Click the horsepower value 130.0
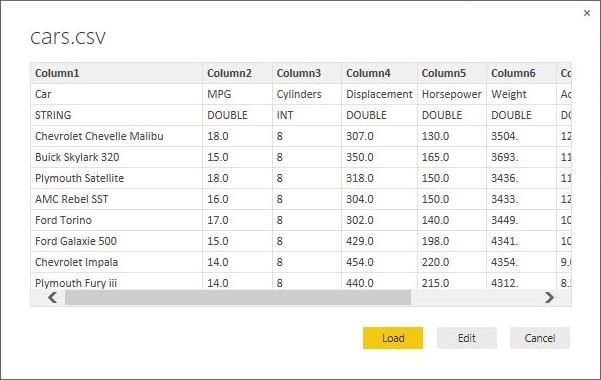This screenshot has height=380, width=601. coord(452,136)
